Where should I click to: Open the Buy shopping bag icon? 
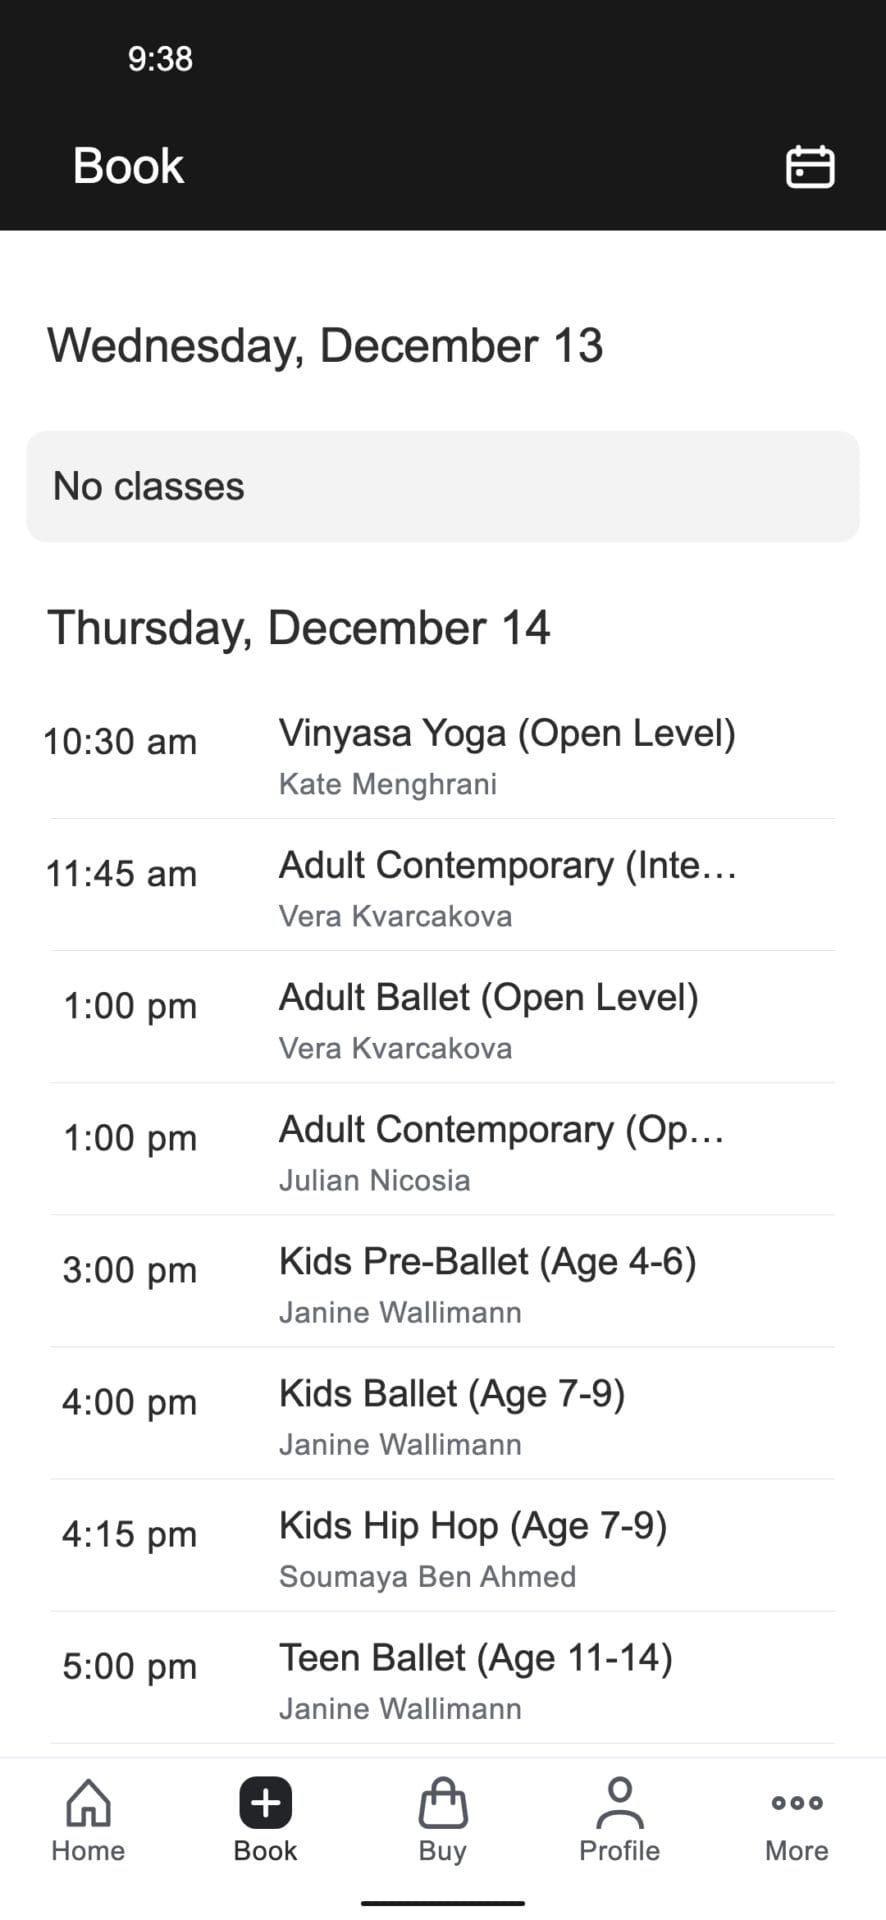click(x=442, y=1803)
